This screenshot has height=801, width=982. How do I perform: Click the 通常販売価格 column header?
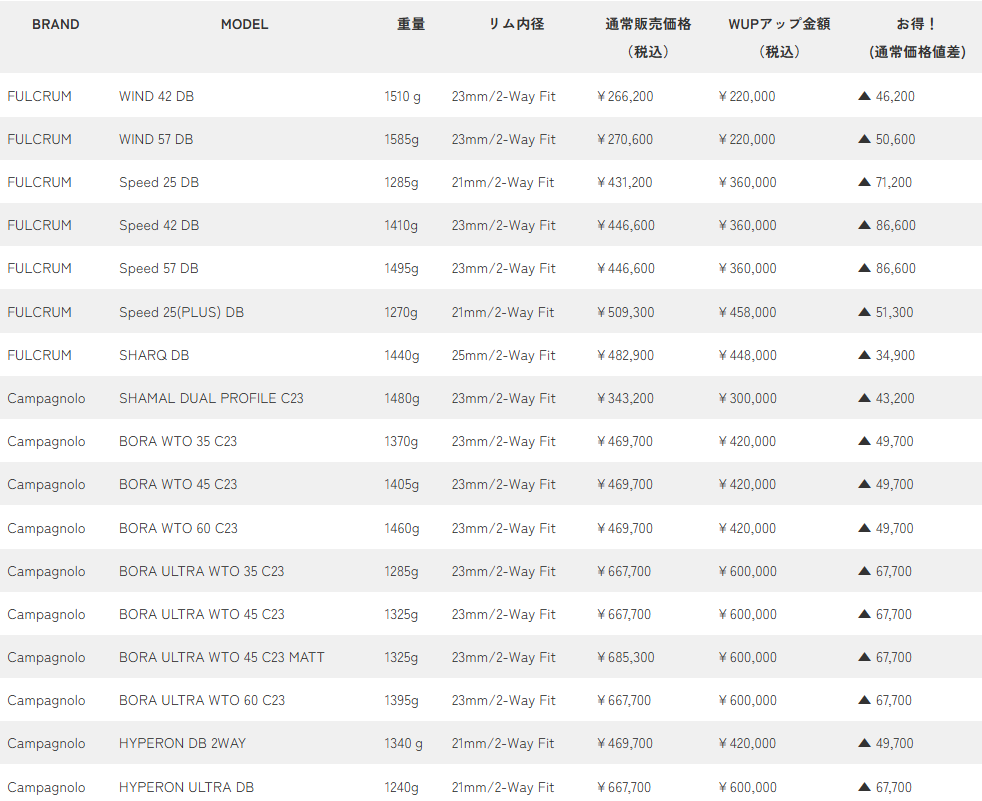[x=648, y=24]
